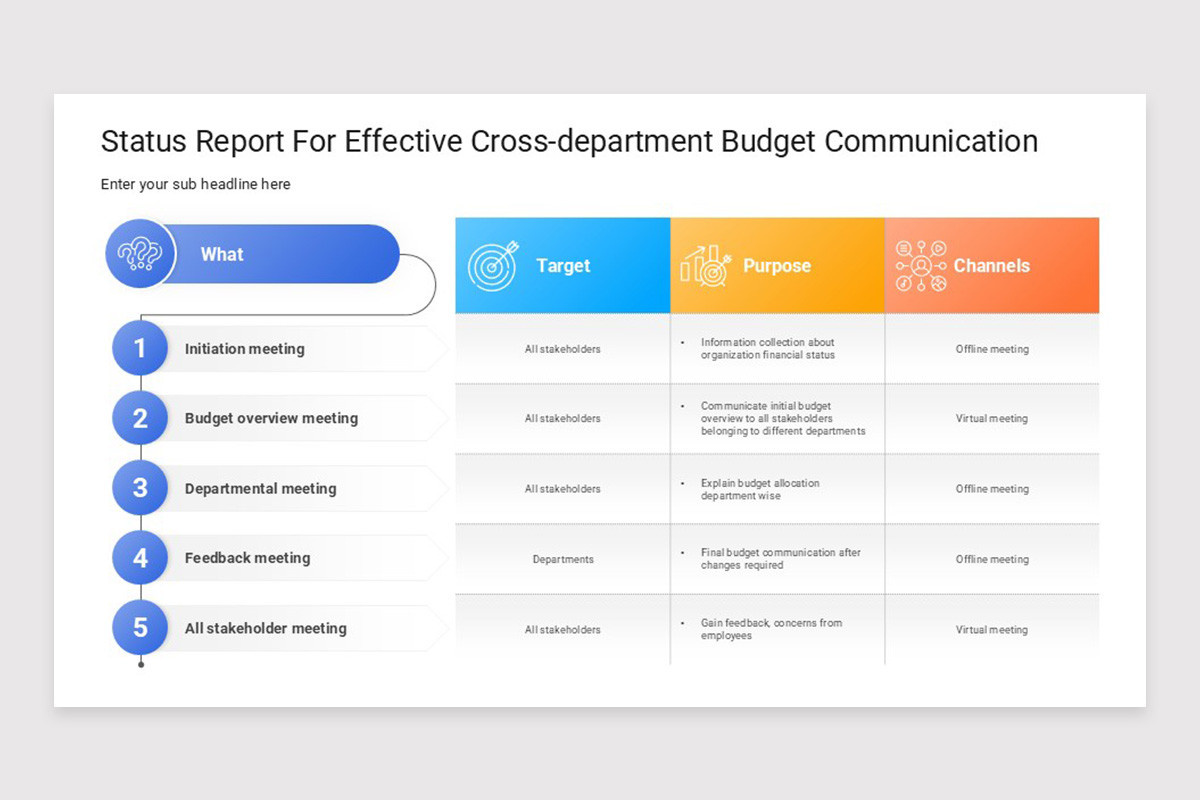Image resolution: width=1200 pixels, height=800 pixels.
Task: Select the dartboard icon in the Target header
Action: 494,265
